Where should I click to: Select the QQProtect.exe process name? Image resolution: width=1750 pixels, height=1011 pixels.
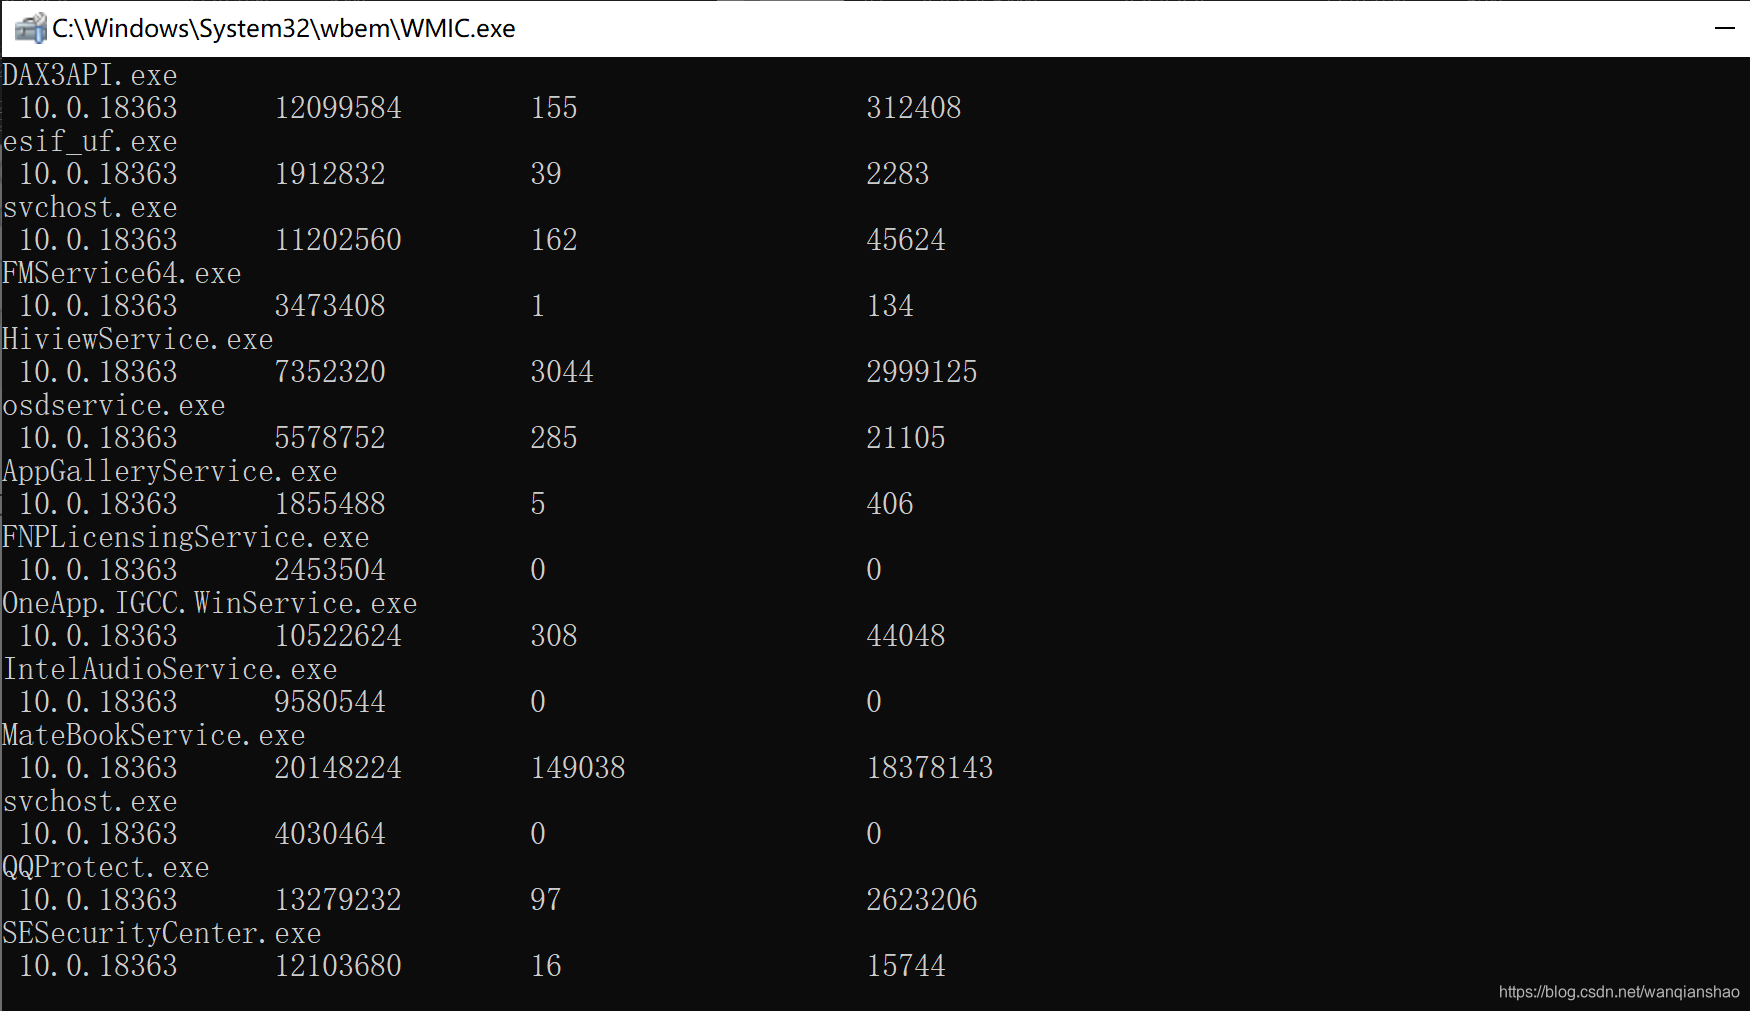(x=106, y=867)
